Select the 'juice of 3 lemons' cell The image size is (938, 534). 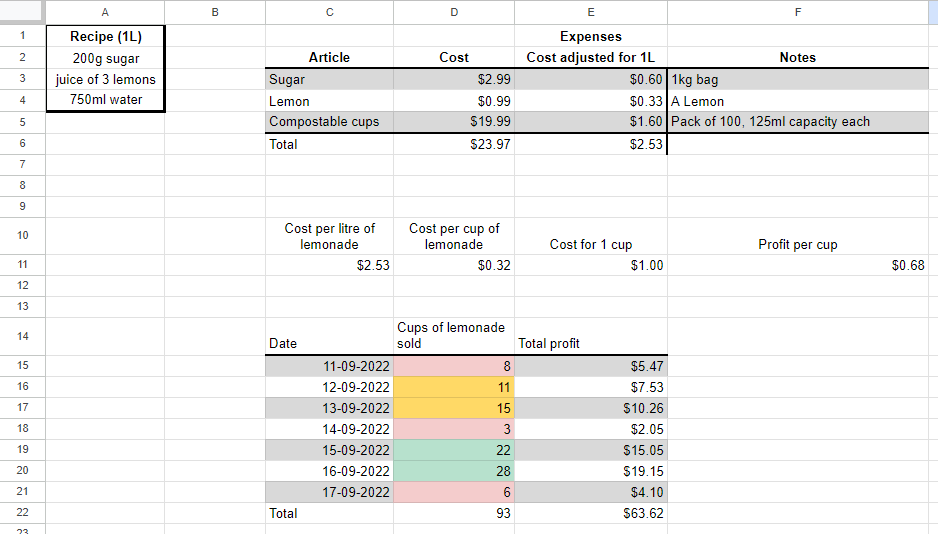tap(105, 80)
